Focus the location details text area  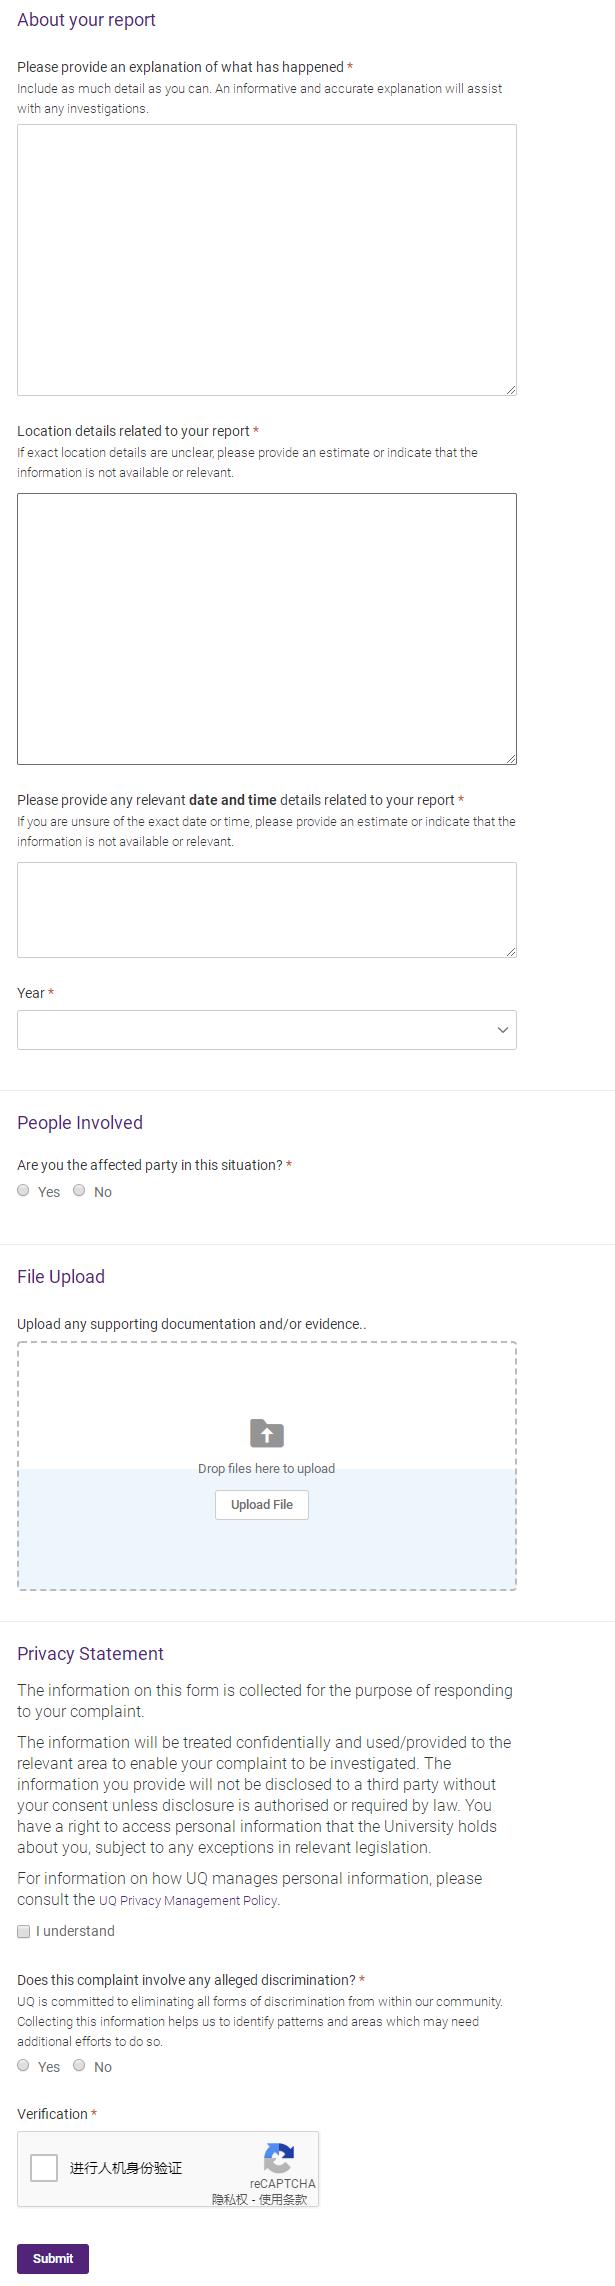(x=267, y=629)
